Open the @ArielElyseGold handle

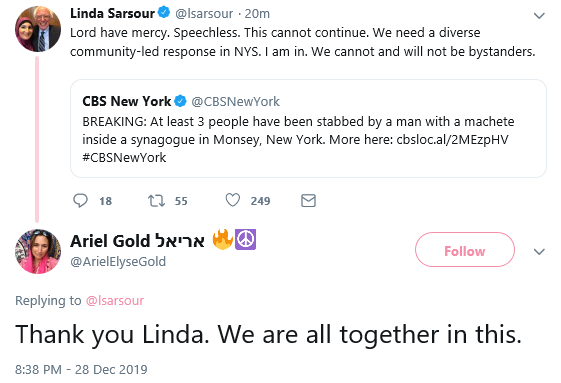click(x=118, y=262)
